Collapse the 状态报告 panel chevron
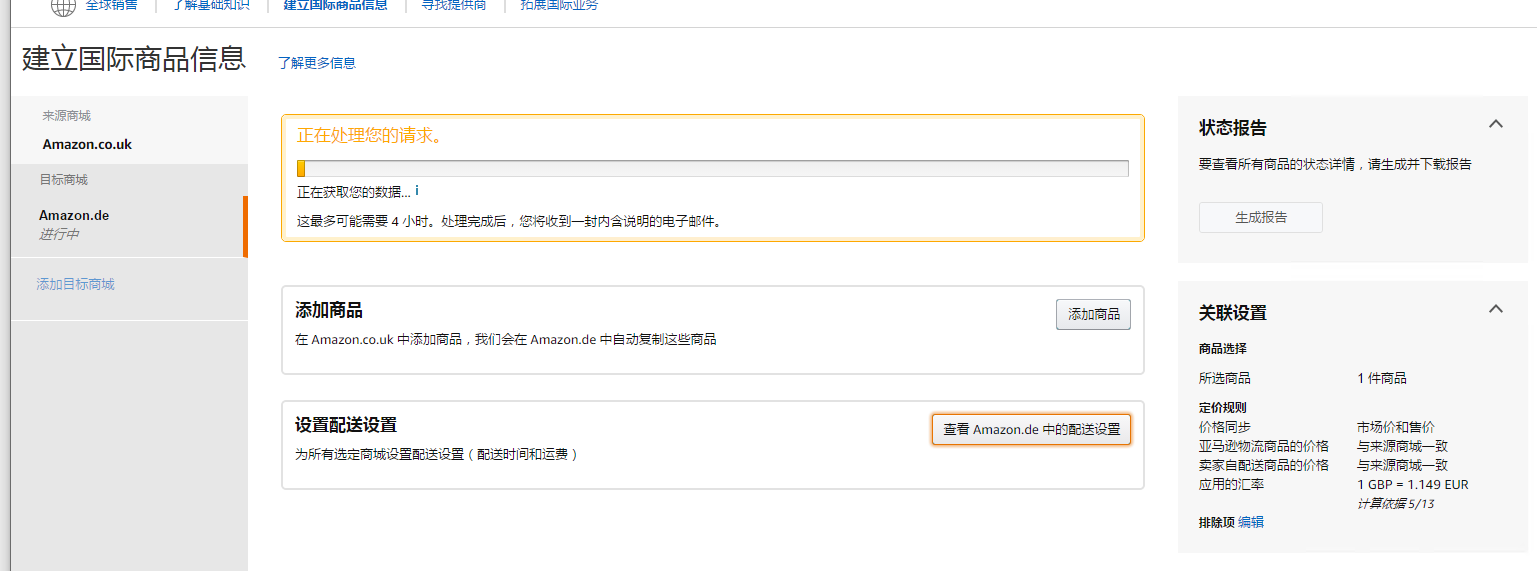1537x571 pixels. pos(1496,124)
